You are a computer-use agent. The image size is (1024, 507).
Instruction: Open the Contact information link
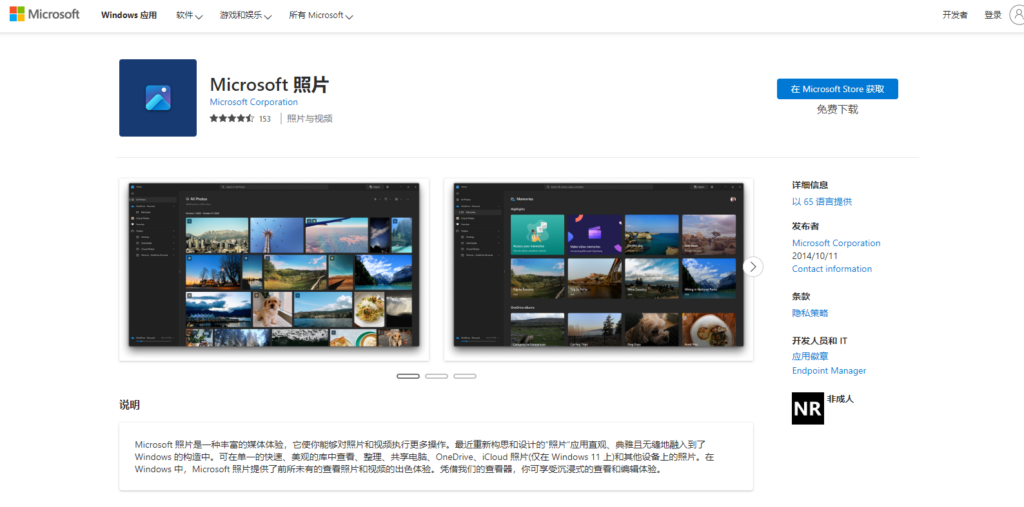click(832, 269)
